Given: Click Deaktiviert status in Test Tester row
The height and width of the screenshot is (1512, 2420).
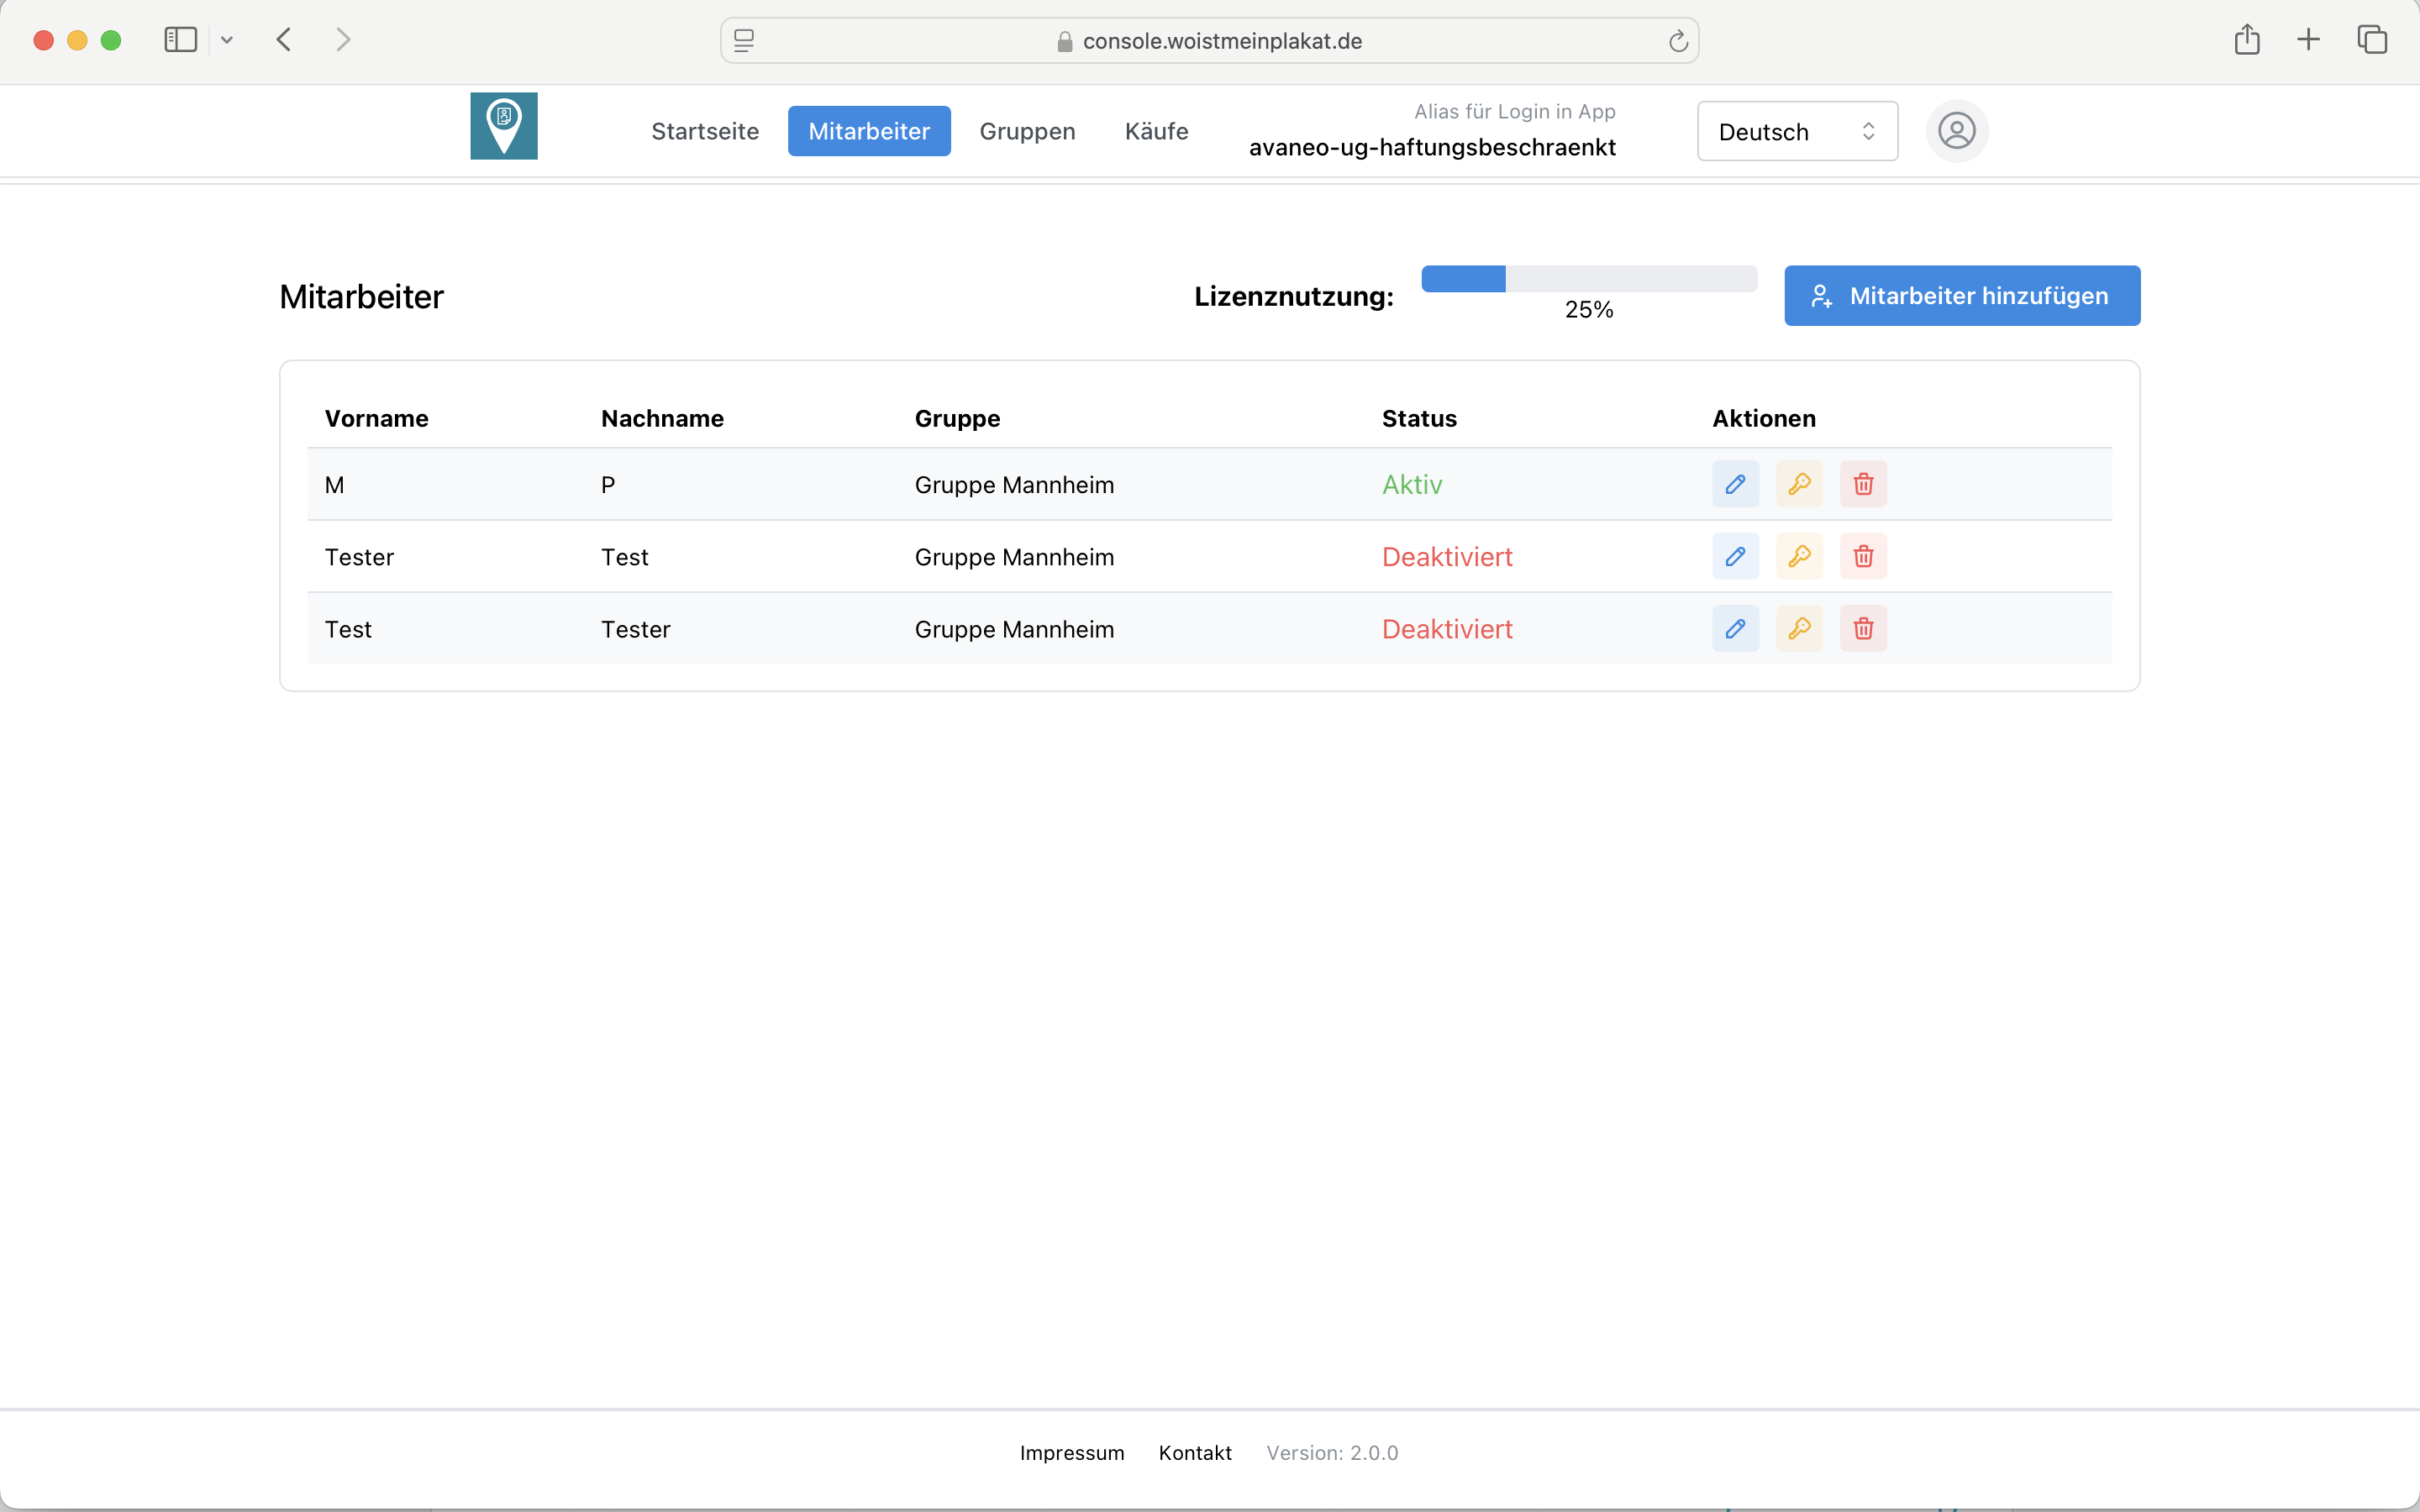Looking at the screenshot, I should [x=1447, y=629].
